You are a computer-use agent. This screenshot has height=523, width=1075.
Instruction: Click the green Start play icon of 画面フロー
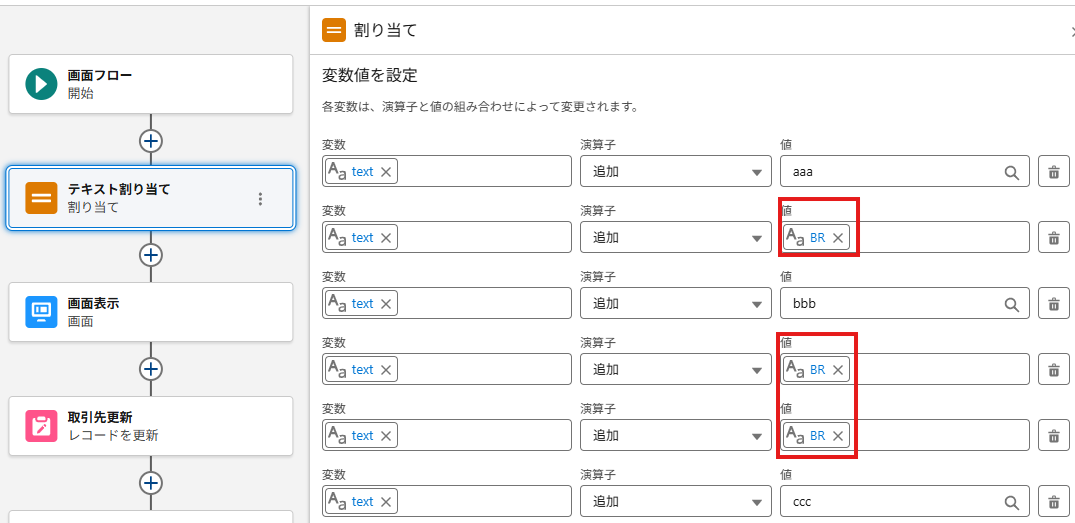pyautogui.click(x=41, y=84)
